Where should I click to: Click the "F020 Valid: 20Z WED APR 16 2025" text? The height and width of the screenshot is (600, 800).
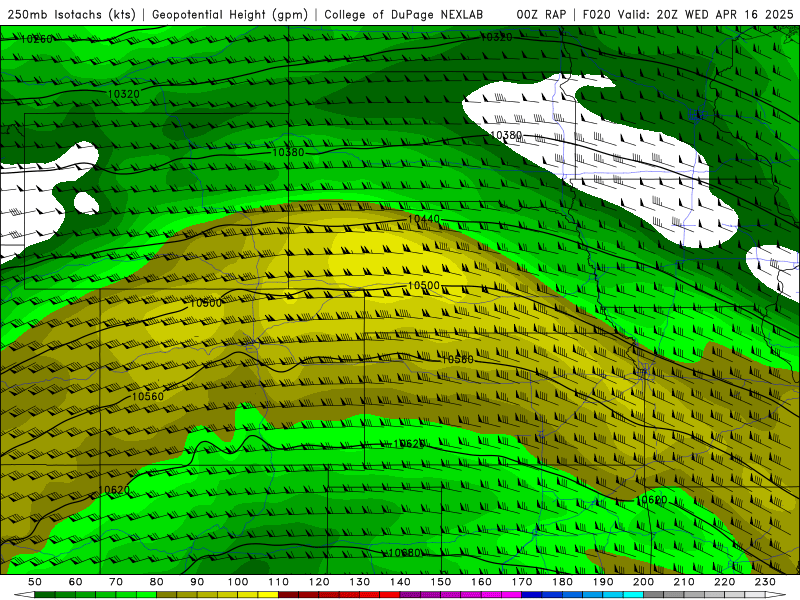688,15
